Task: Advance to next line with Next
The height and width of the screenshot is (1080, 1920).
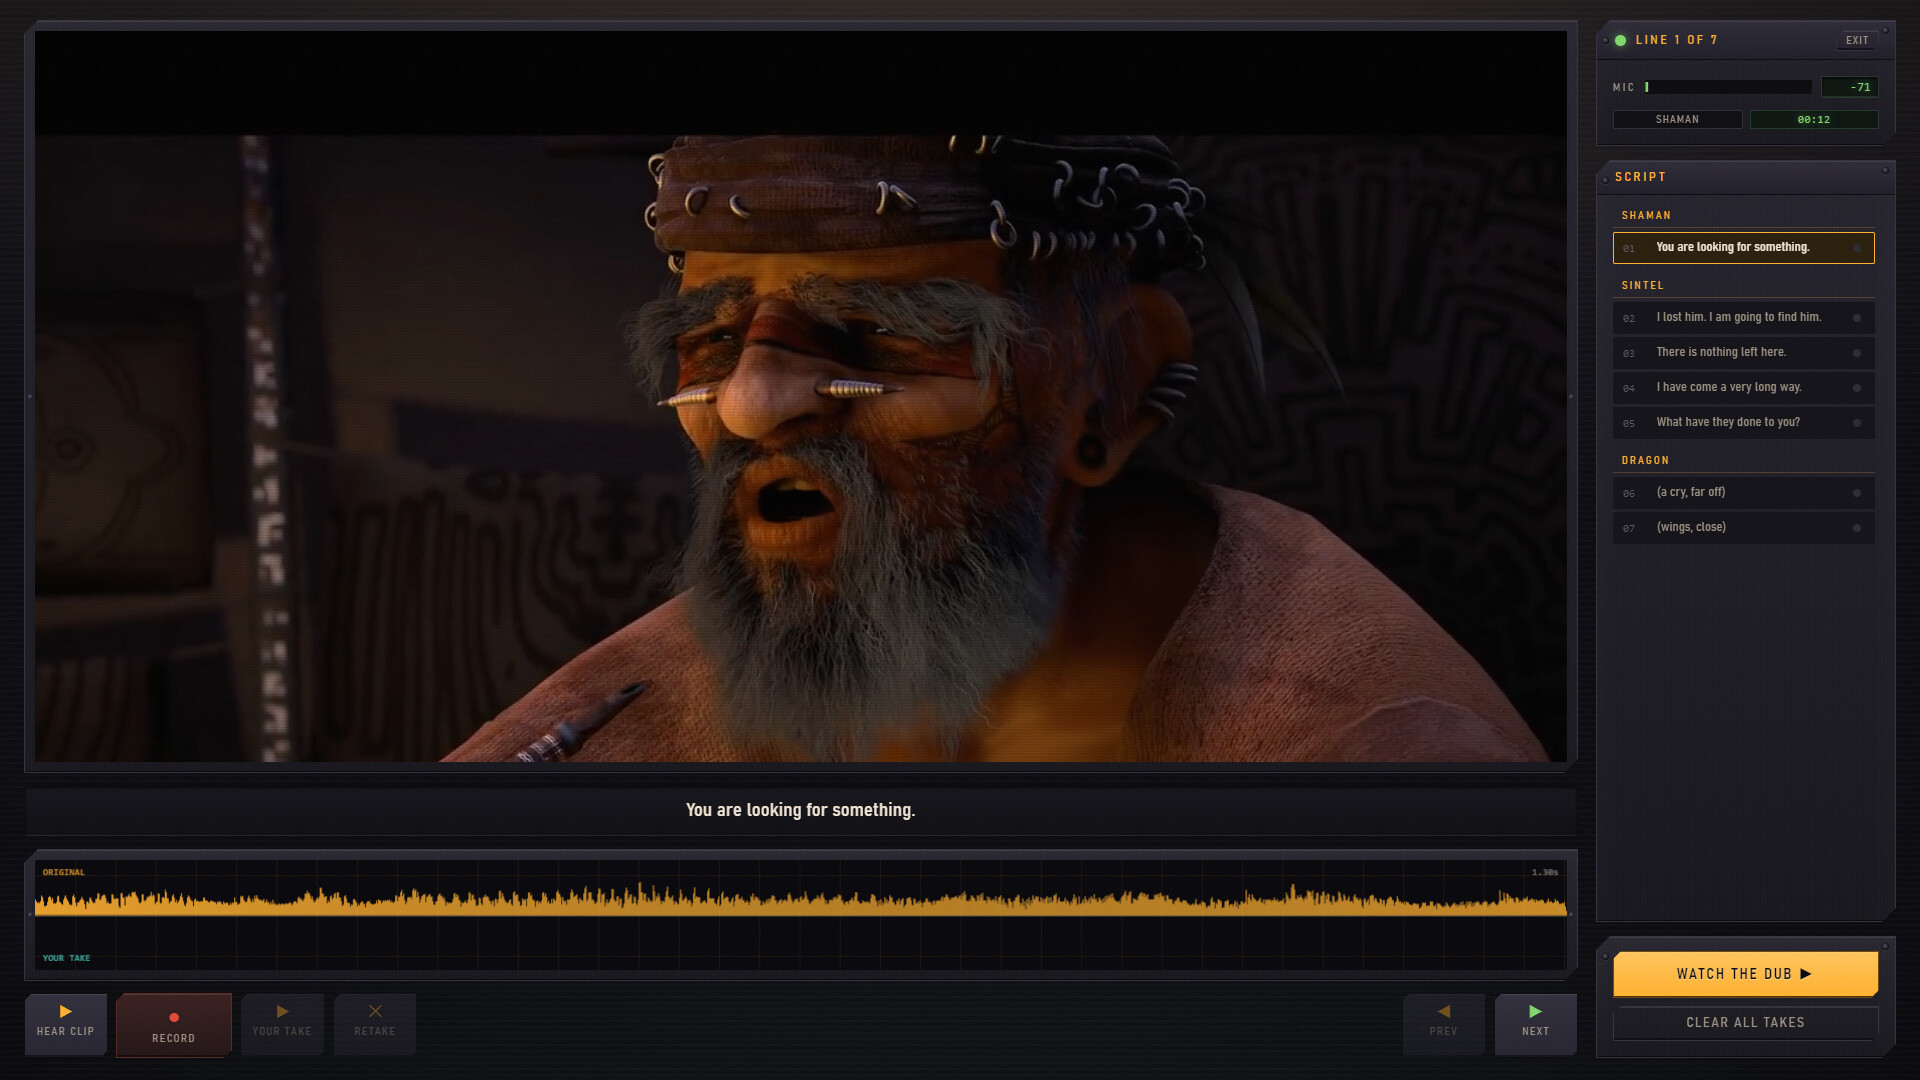Action: pos(1535,1023)
